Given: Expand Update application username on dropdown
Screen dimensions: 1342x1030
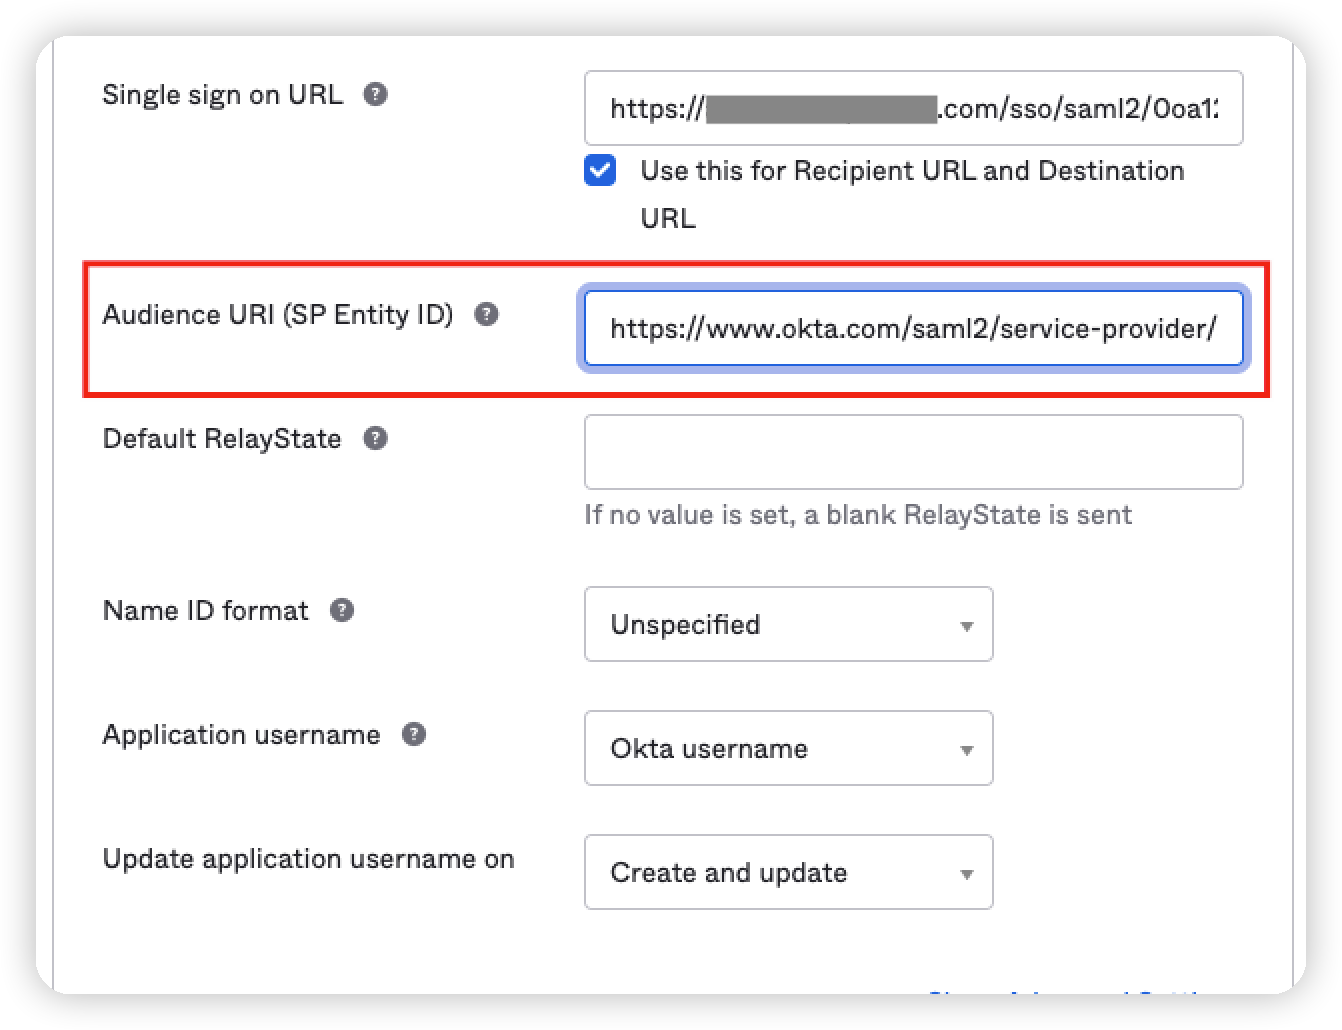Looking at the screenshot, I should tap(788, 872).
